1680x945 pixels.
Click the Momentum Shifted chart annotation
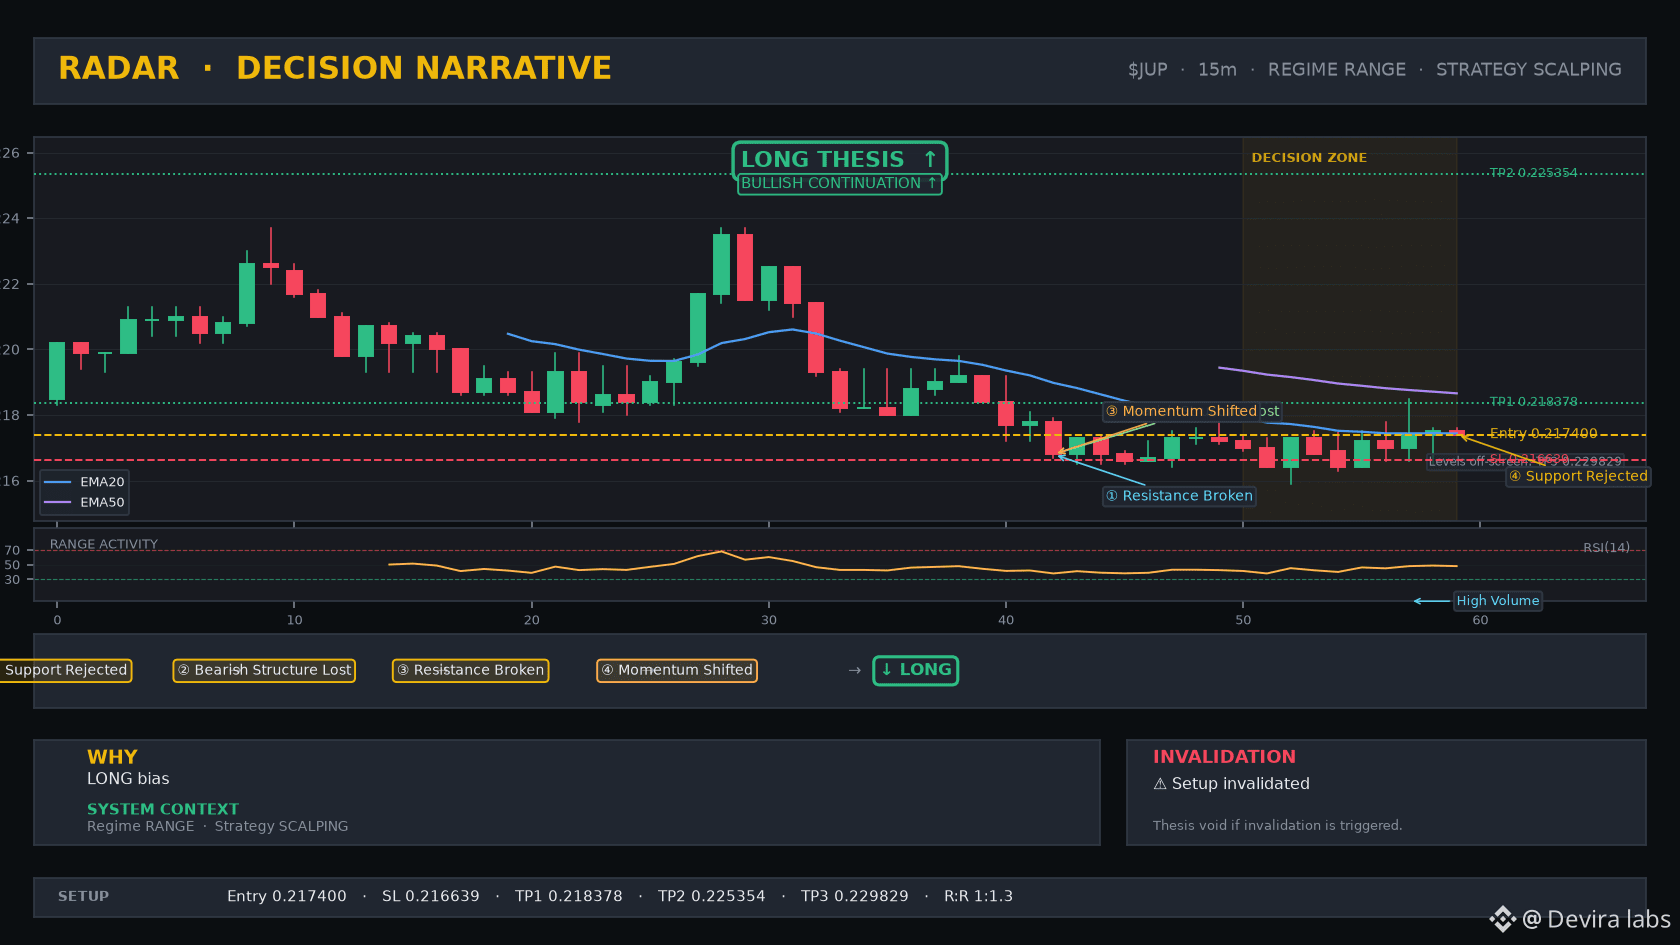click(x=1192, y=411)
